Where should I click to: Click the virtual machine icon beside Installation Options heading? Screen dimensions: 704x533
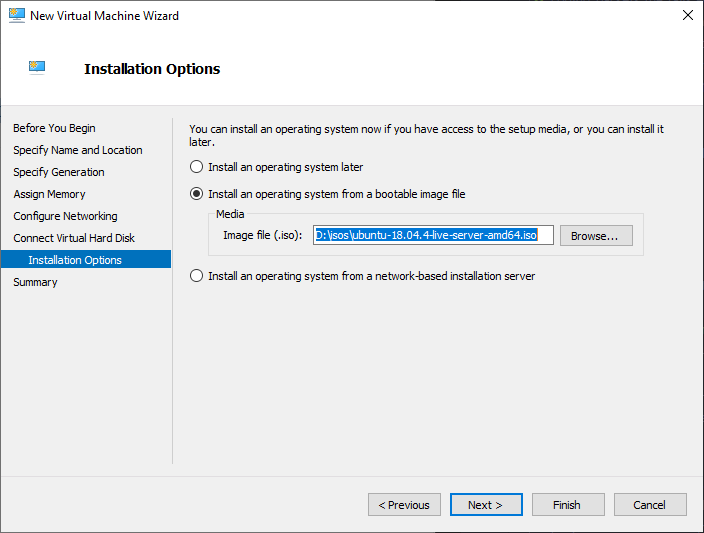point(37,68)
